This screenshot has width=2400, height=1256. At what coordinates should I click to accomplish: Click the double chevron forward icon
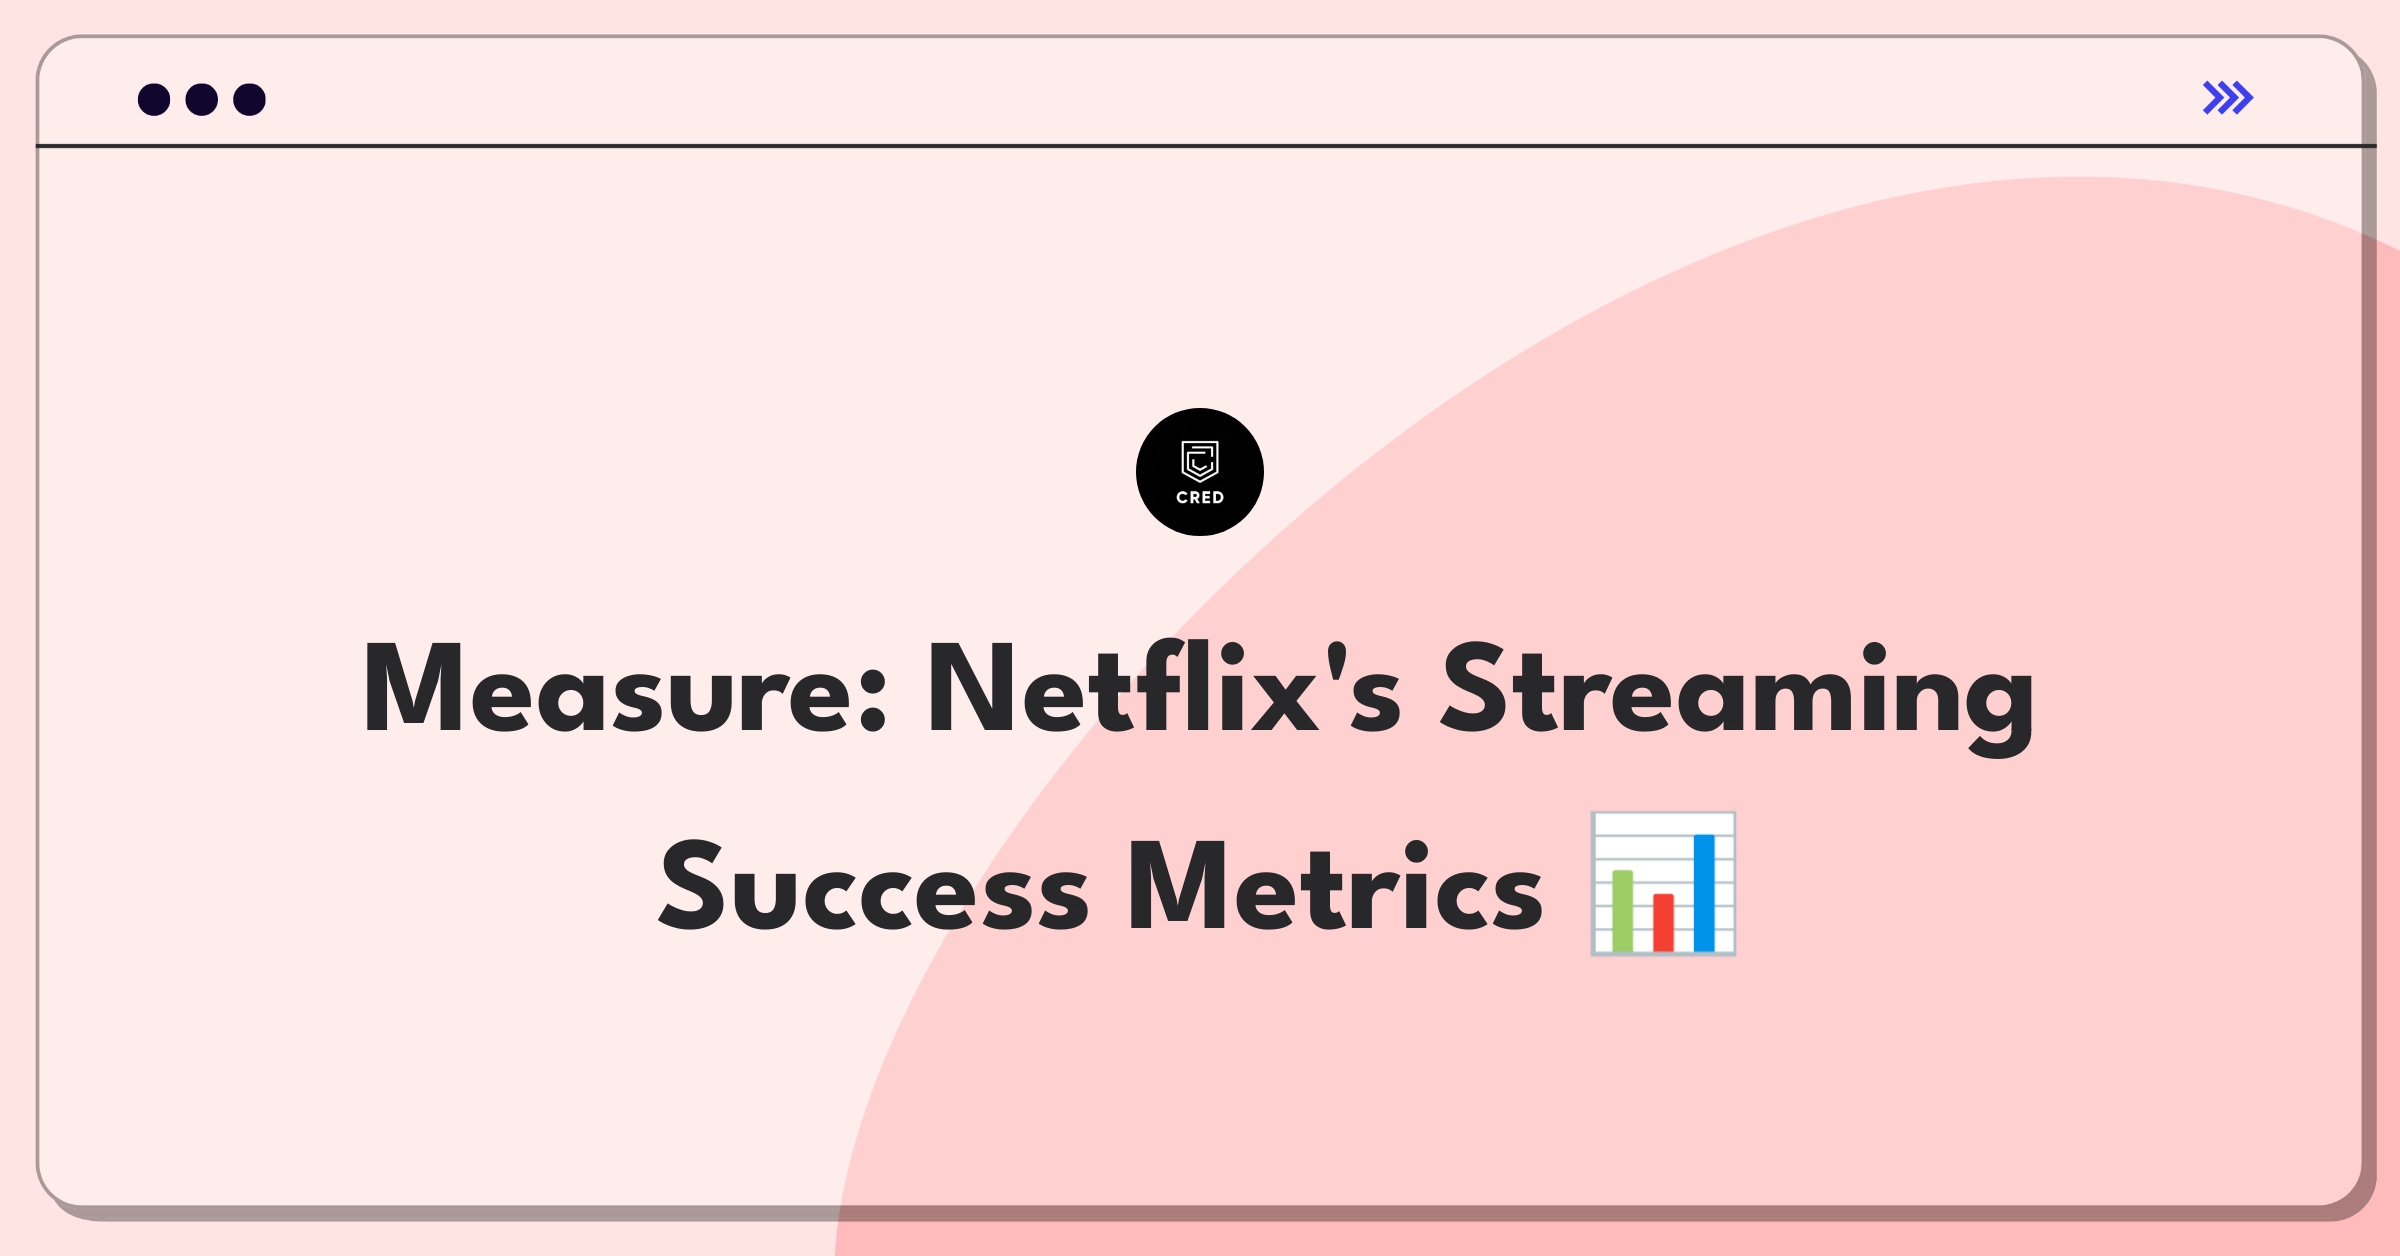click(x=2229, y=98)
